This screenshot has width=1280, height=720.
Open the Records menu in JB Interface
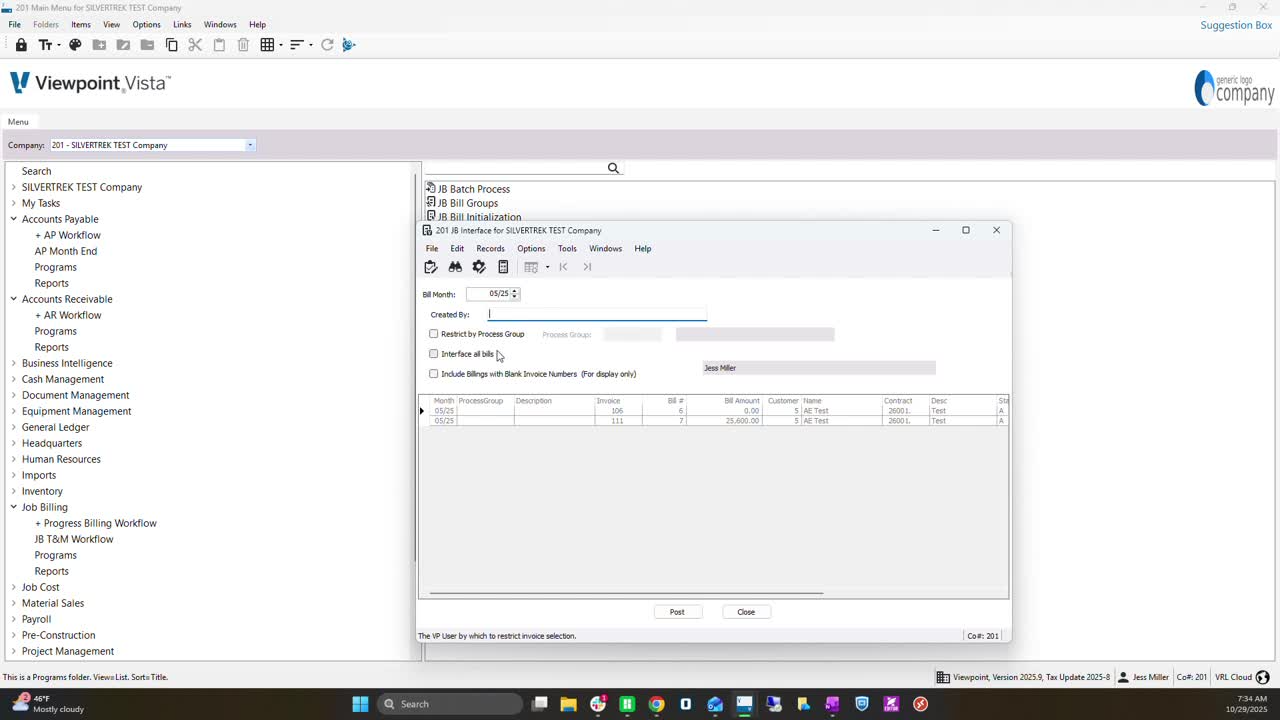pyautogui.click(x=490, y=249)
